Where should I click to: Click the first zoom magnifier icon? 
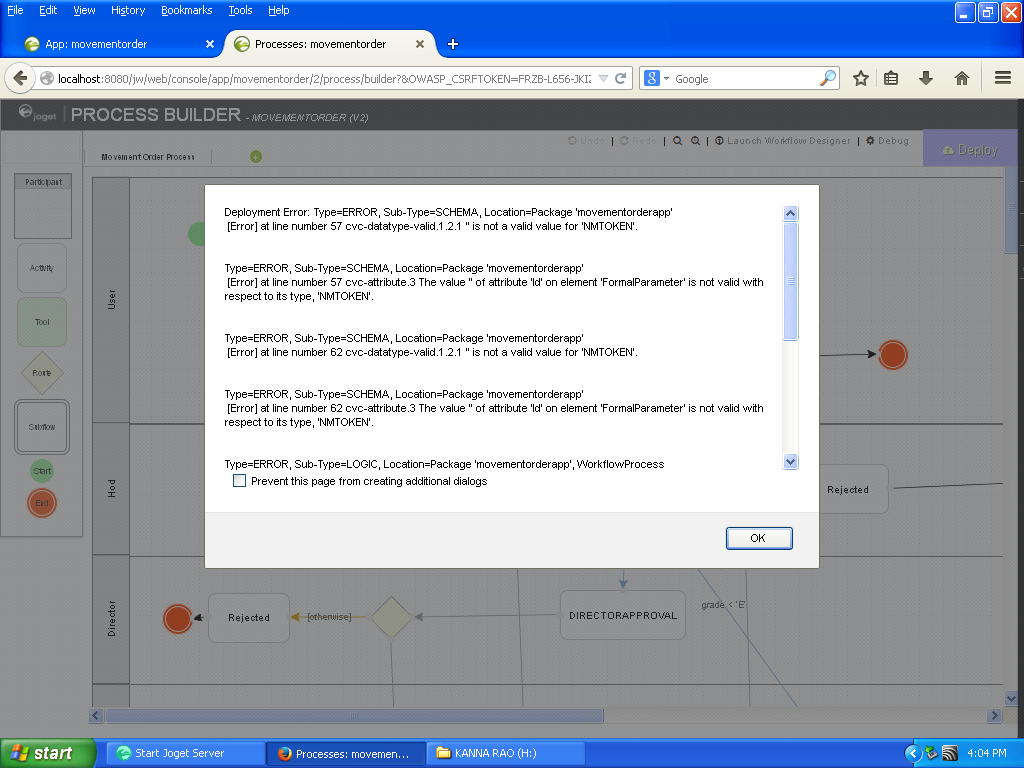tap(677, 140)
